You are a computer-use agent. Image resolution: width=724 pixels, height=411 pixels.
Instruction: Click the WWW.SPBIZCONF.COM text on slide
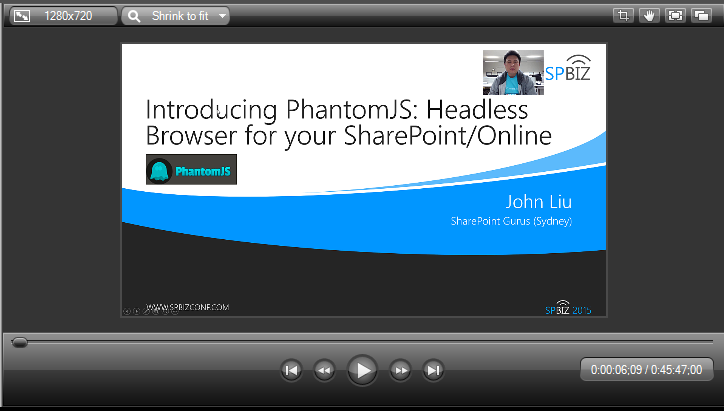click(x=189, y=307)
